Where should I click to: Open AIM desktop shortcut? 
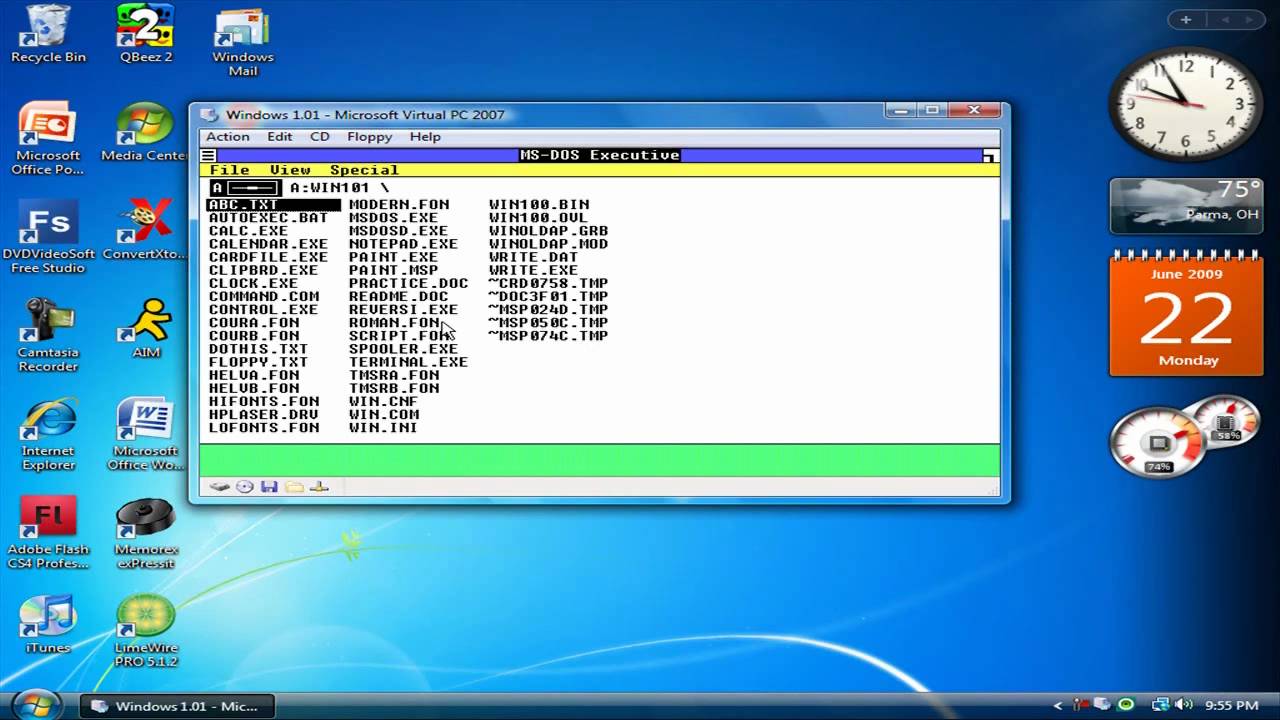(x=146, y=328)
